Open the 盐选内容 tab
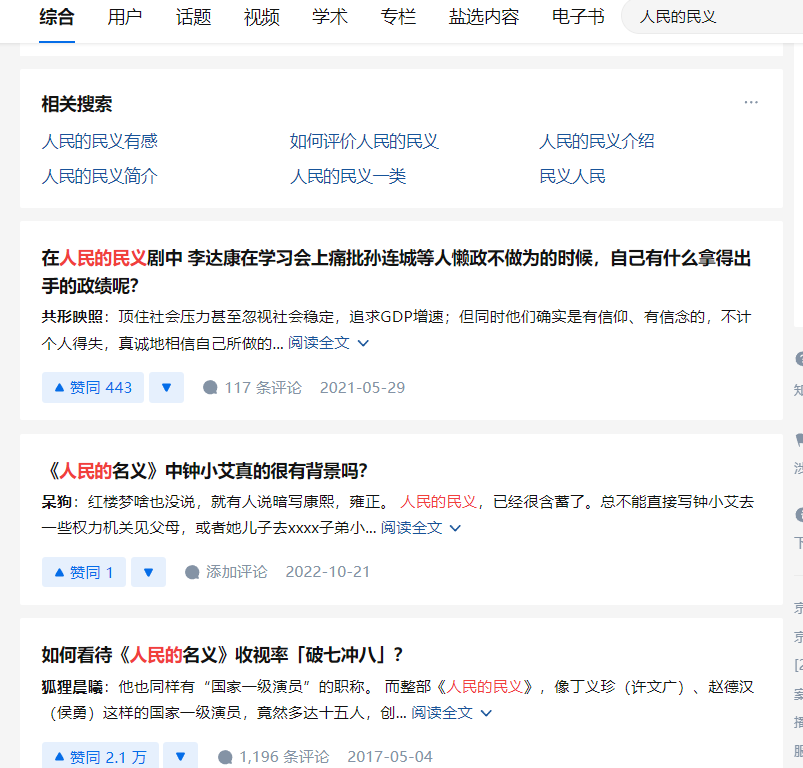 [484, 17]
